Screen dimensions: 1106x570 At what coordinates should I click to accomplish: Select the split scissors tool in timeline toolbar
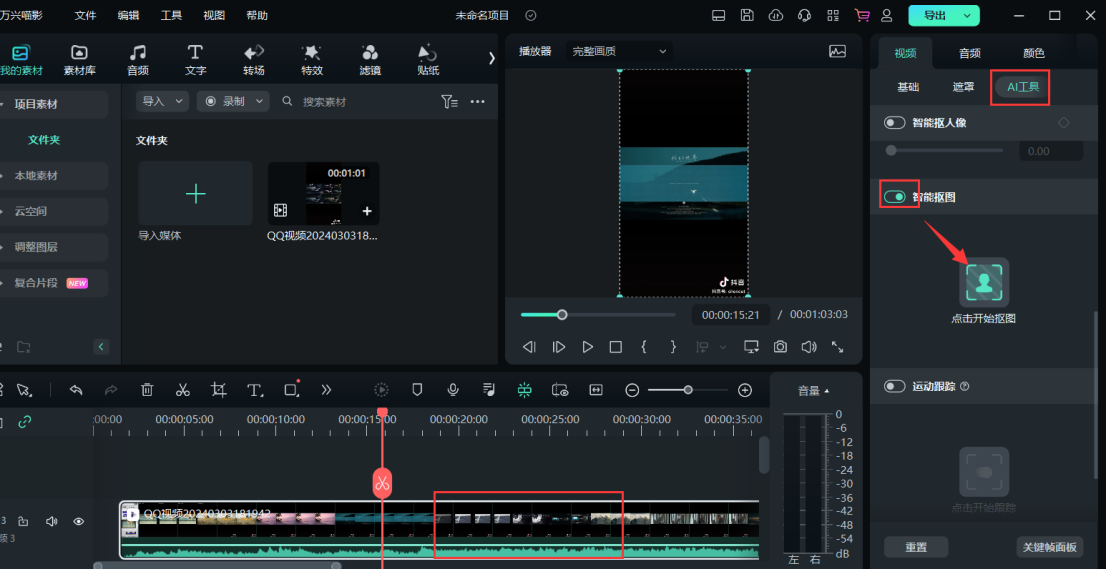pos(183,390)
